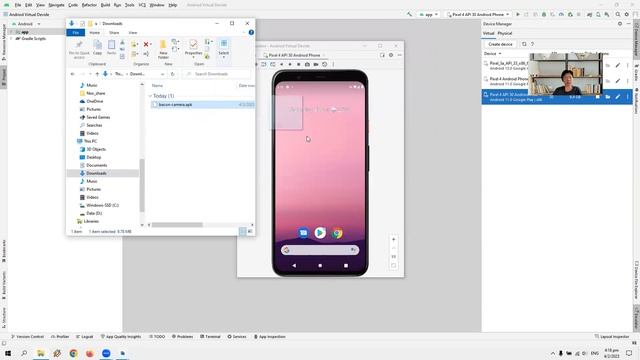Open folder icon on selected Pixel 4 API 30 row
This screenshot has height=360, width=640.
[608, 97]
